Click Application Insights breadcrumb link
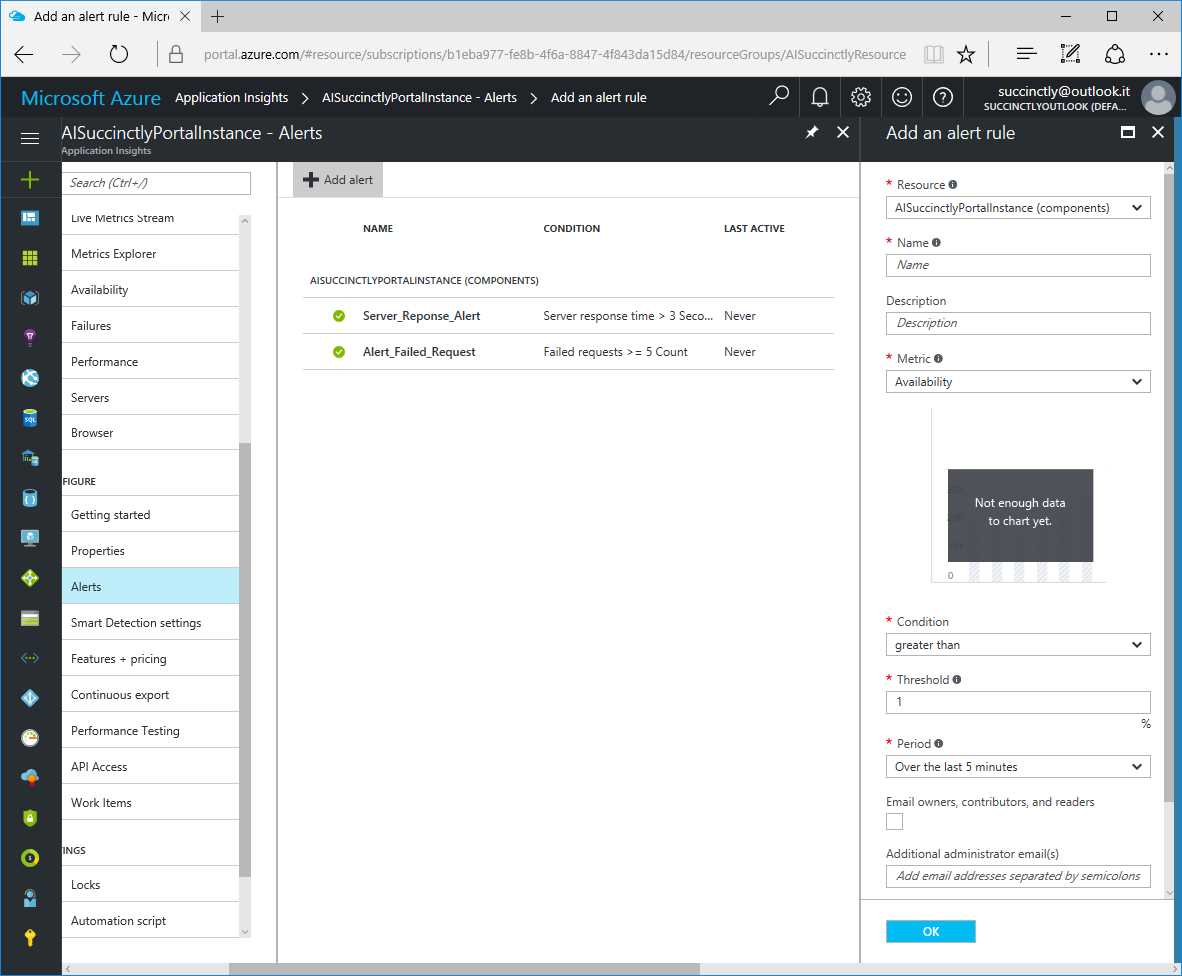Screen dimensions: 1182x976 point(231,97)
